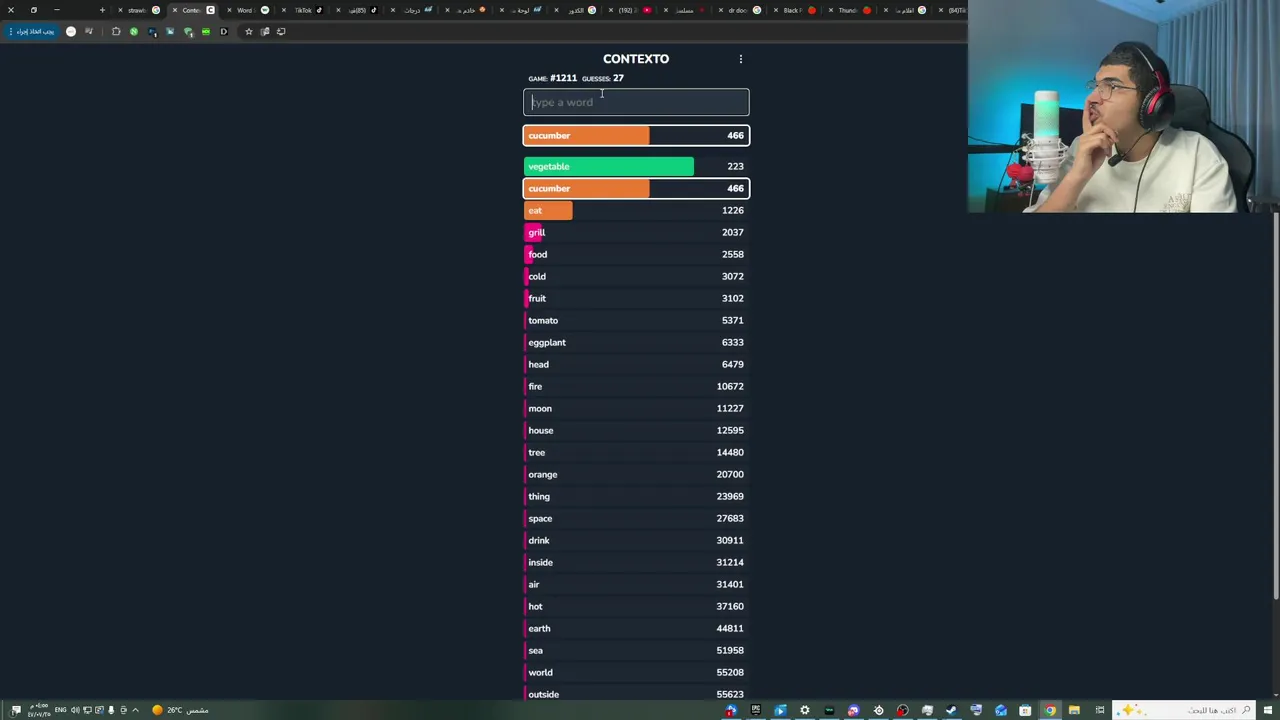Click the 'inside' guess row
1280x720 pixels.
[x=636, y=562]
